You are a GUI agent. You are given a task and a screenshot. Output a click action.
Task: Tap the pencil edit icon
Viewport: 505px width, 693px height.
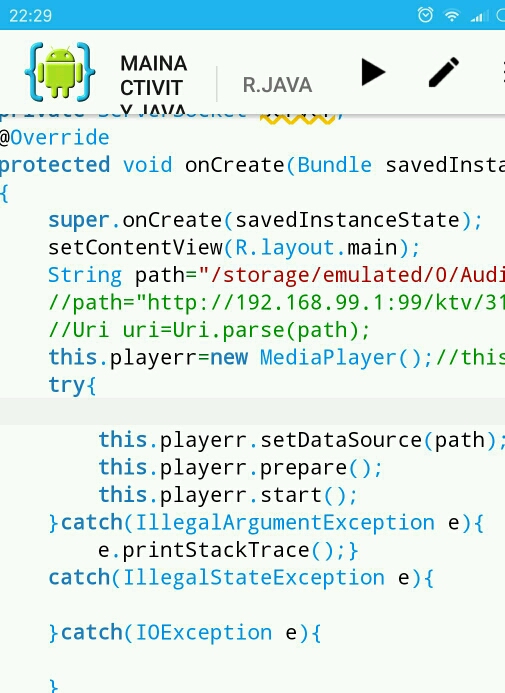[x=444, y=72]
